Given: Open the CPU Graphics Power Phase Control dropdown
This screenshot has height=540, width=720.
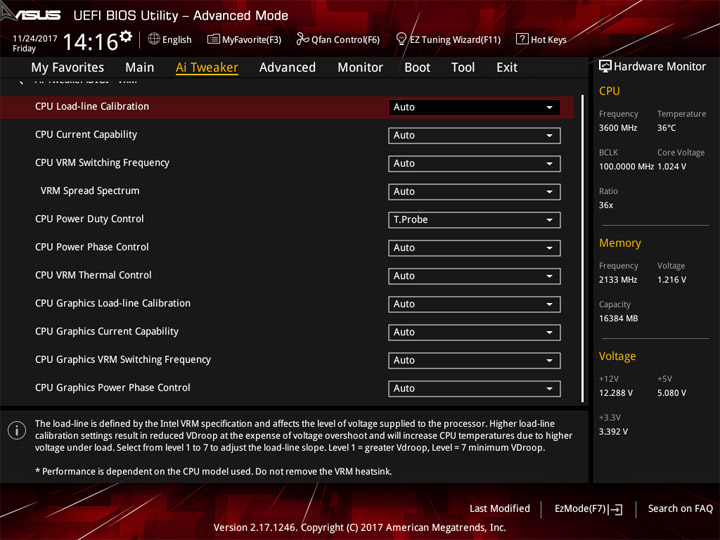Looking at the screenshot, I should click(474, 388).
